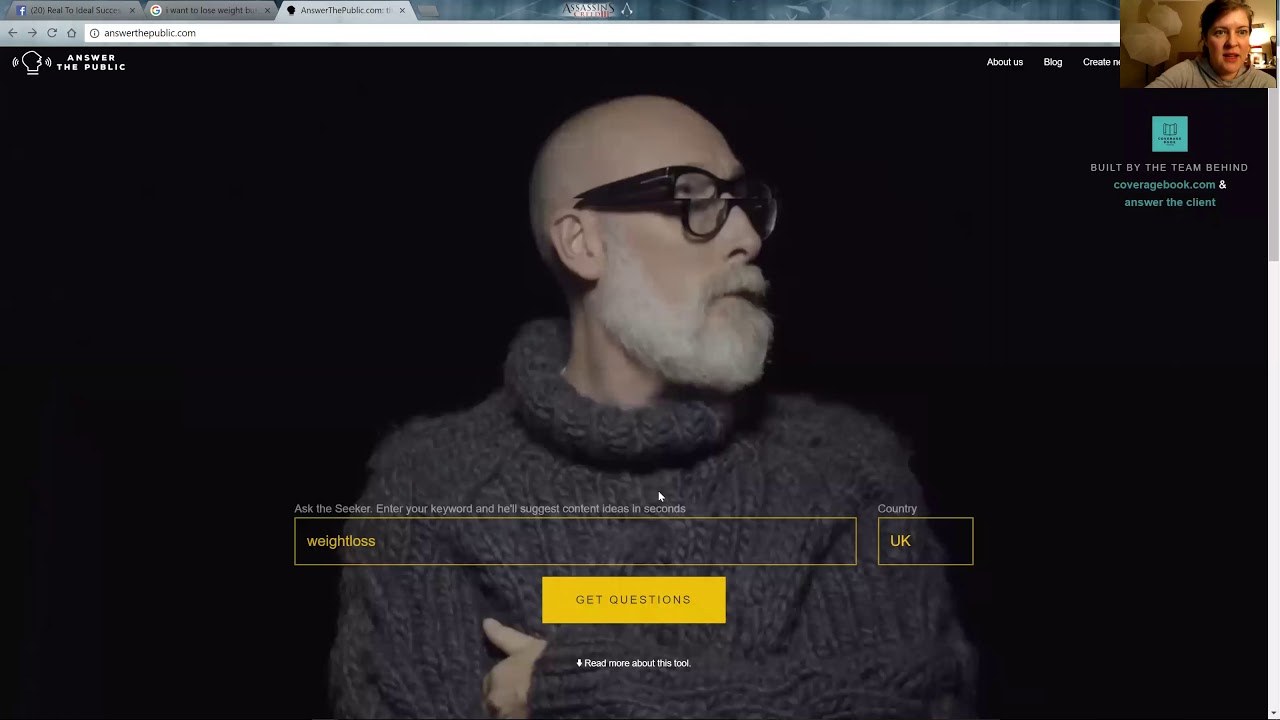Click the Answer The Public logo
The width and height of the screenshot is (1280, 720).
(69, 63)
